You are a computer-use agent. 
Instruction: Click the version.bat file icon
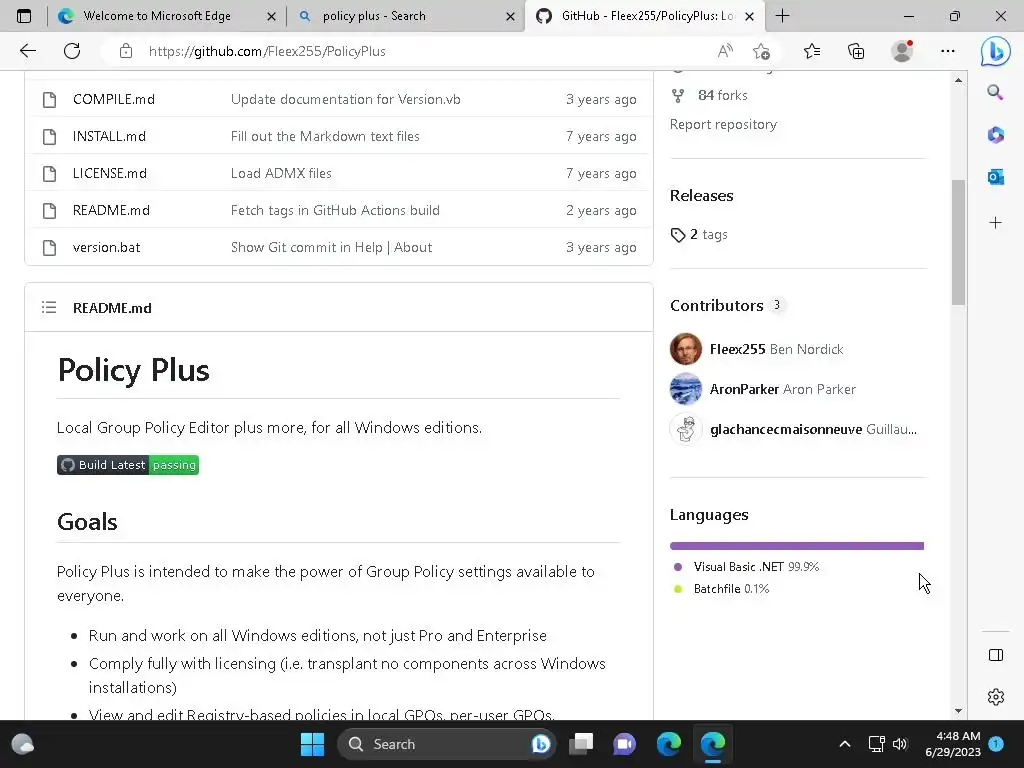49,248
